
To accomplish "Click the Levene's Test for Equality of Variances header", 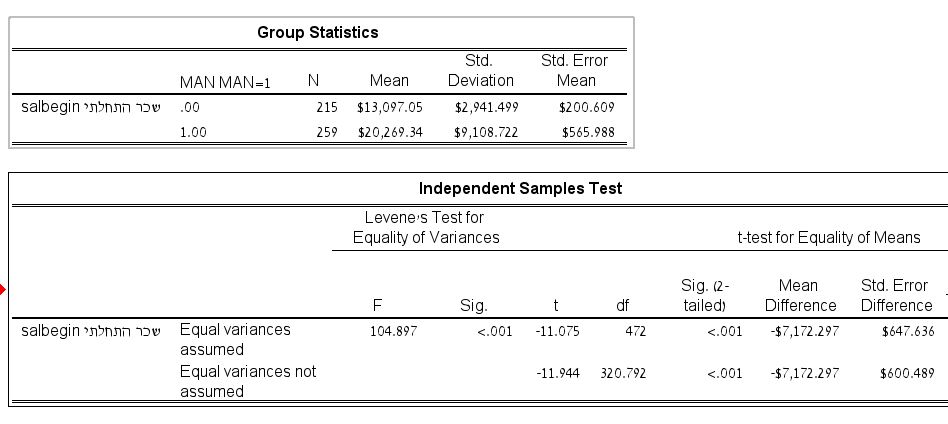I will [426, 227].
